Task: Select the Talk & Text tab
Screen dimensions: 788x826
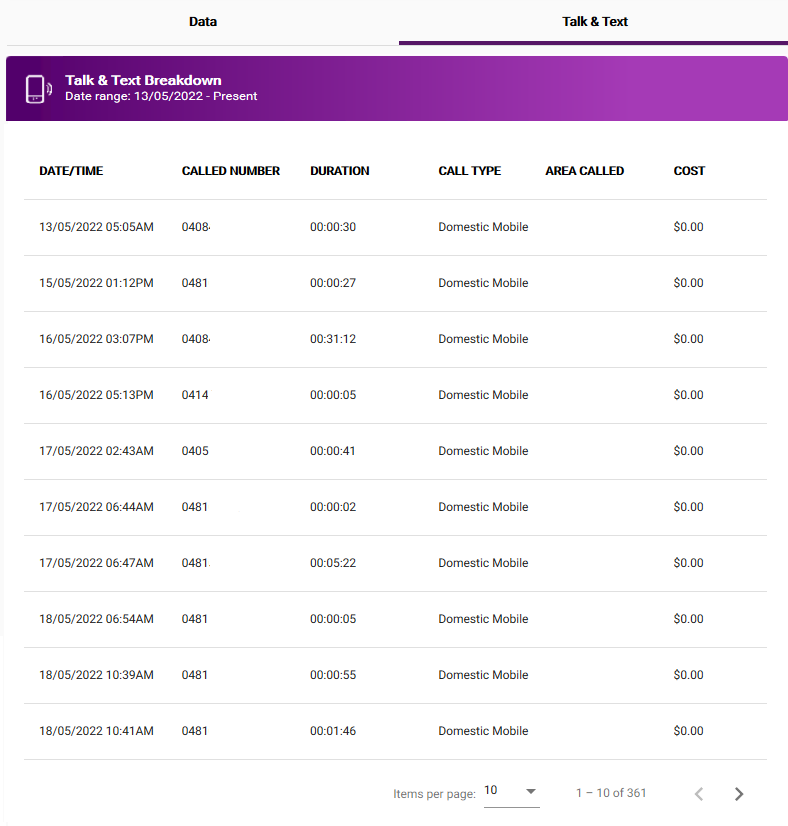Action: coord(594,21)
